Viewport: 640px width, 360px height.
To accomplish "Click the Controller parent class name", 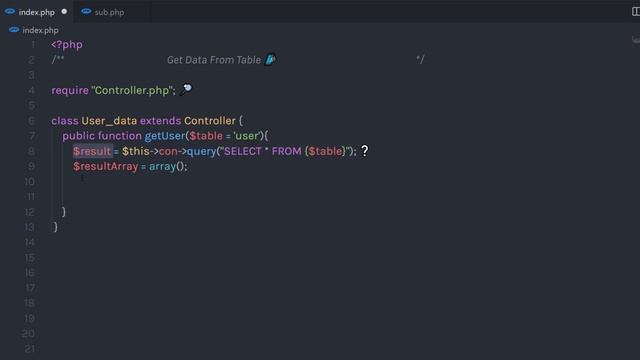I will point(210,121).
